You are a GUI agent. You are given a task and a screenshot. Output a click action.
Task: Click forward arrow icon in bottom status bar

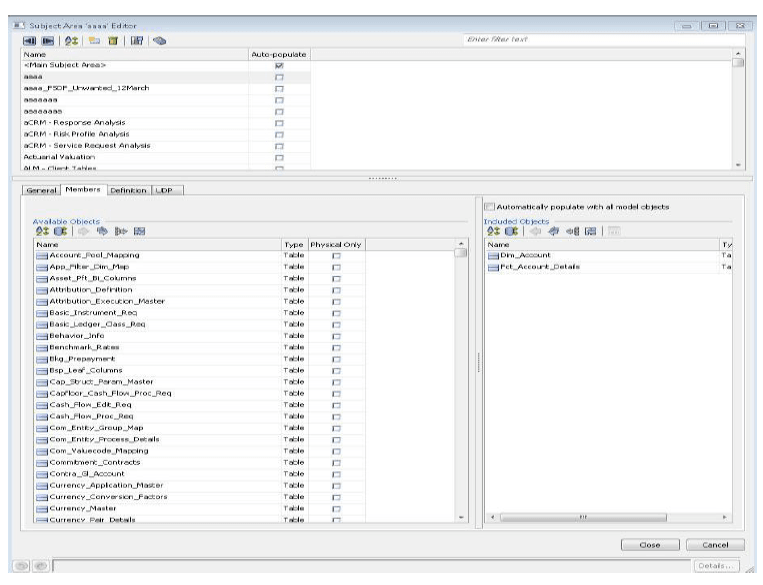click(41, 566)
